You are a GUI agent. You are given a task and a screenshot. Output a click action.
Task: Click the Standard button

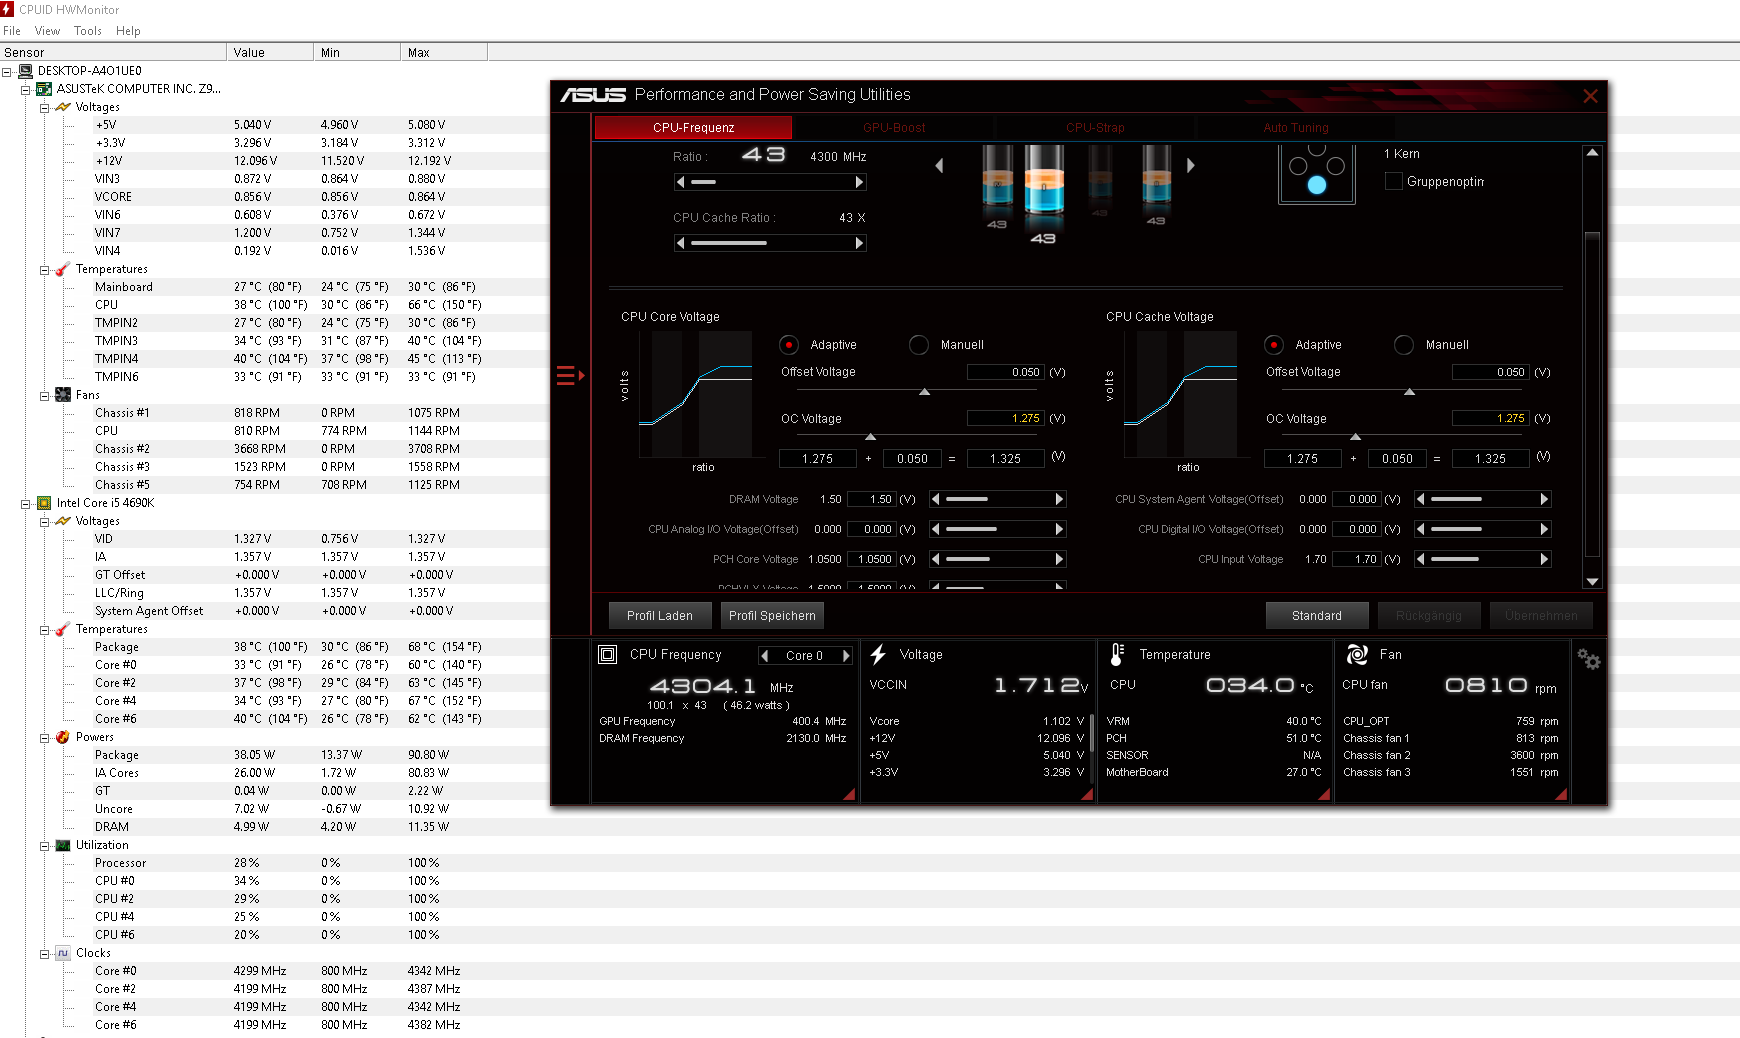pos(1317,616)
